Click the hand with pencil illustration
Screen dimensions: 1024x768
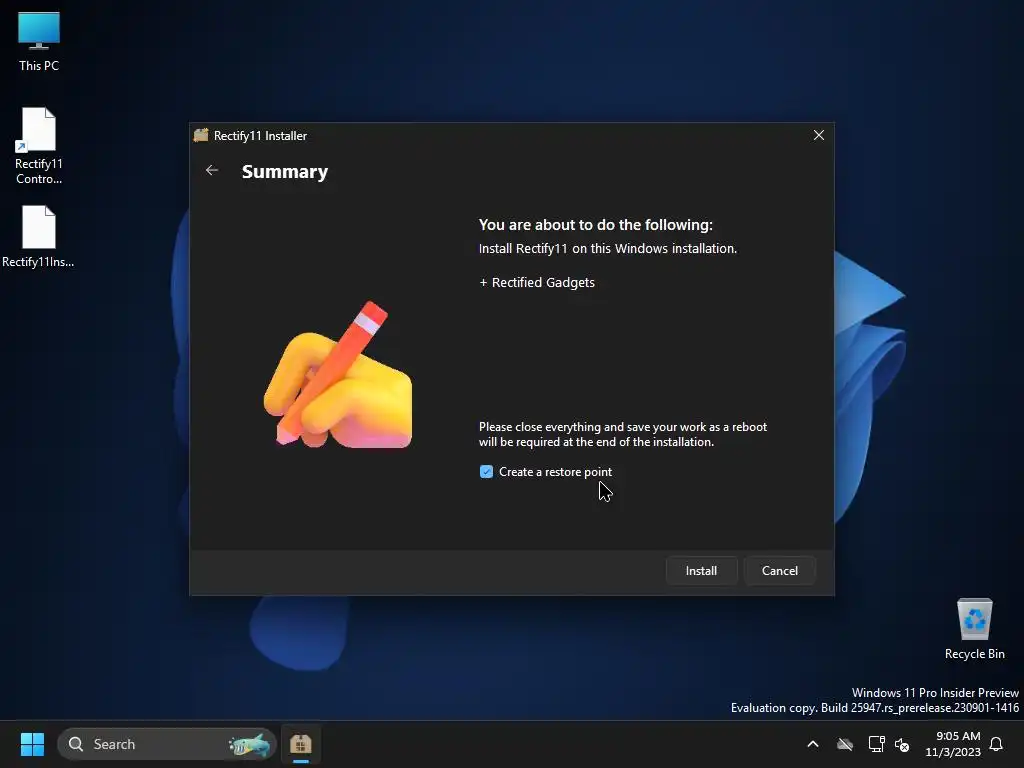(x=338, y=375)
